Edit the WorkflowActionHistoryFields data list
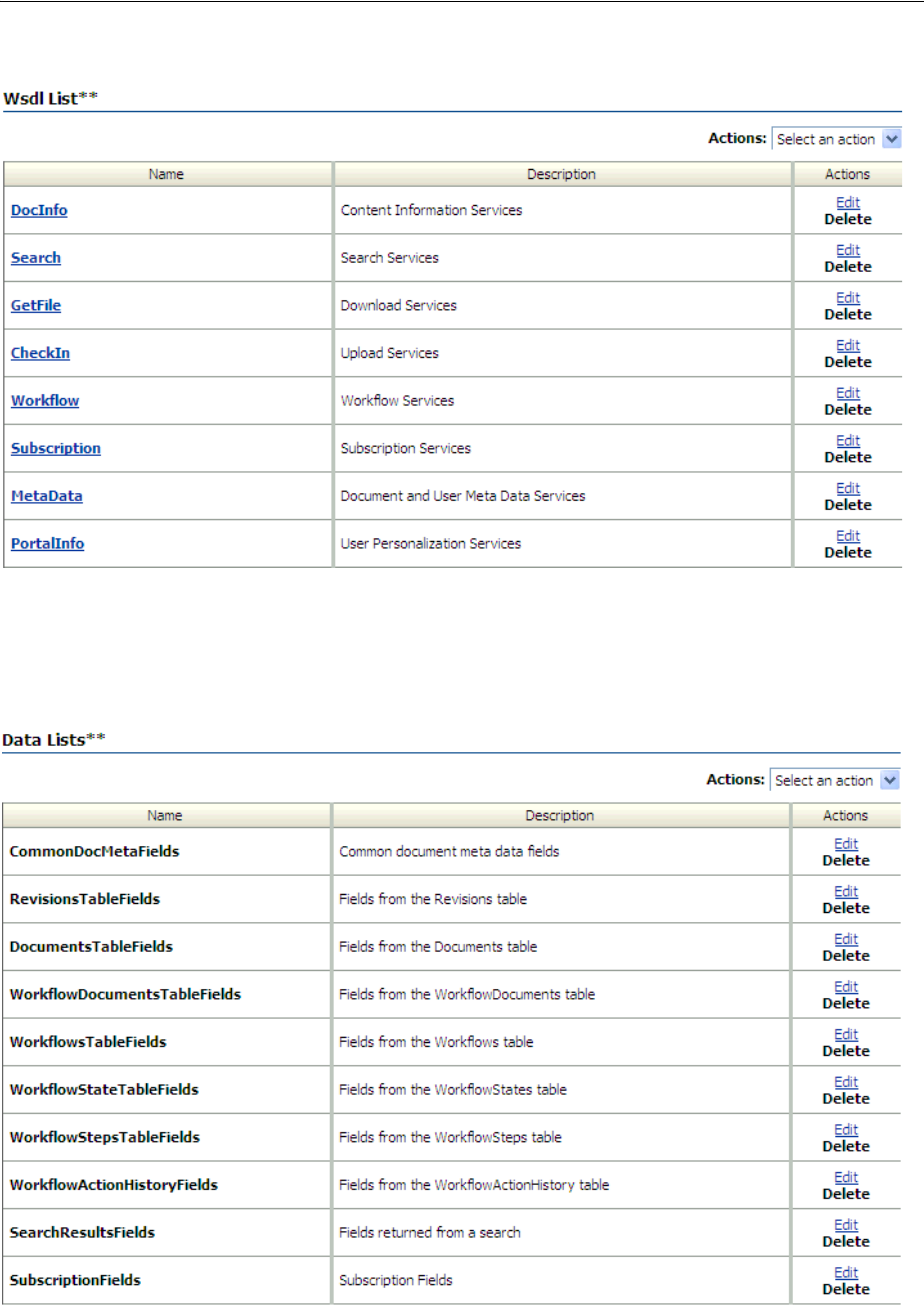Screen dimensions: 924x1306 [846, 1176]
